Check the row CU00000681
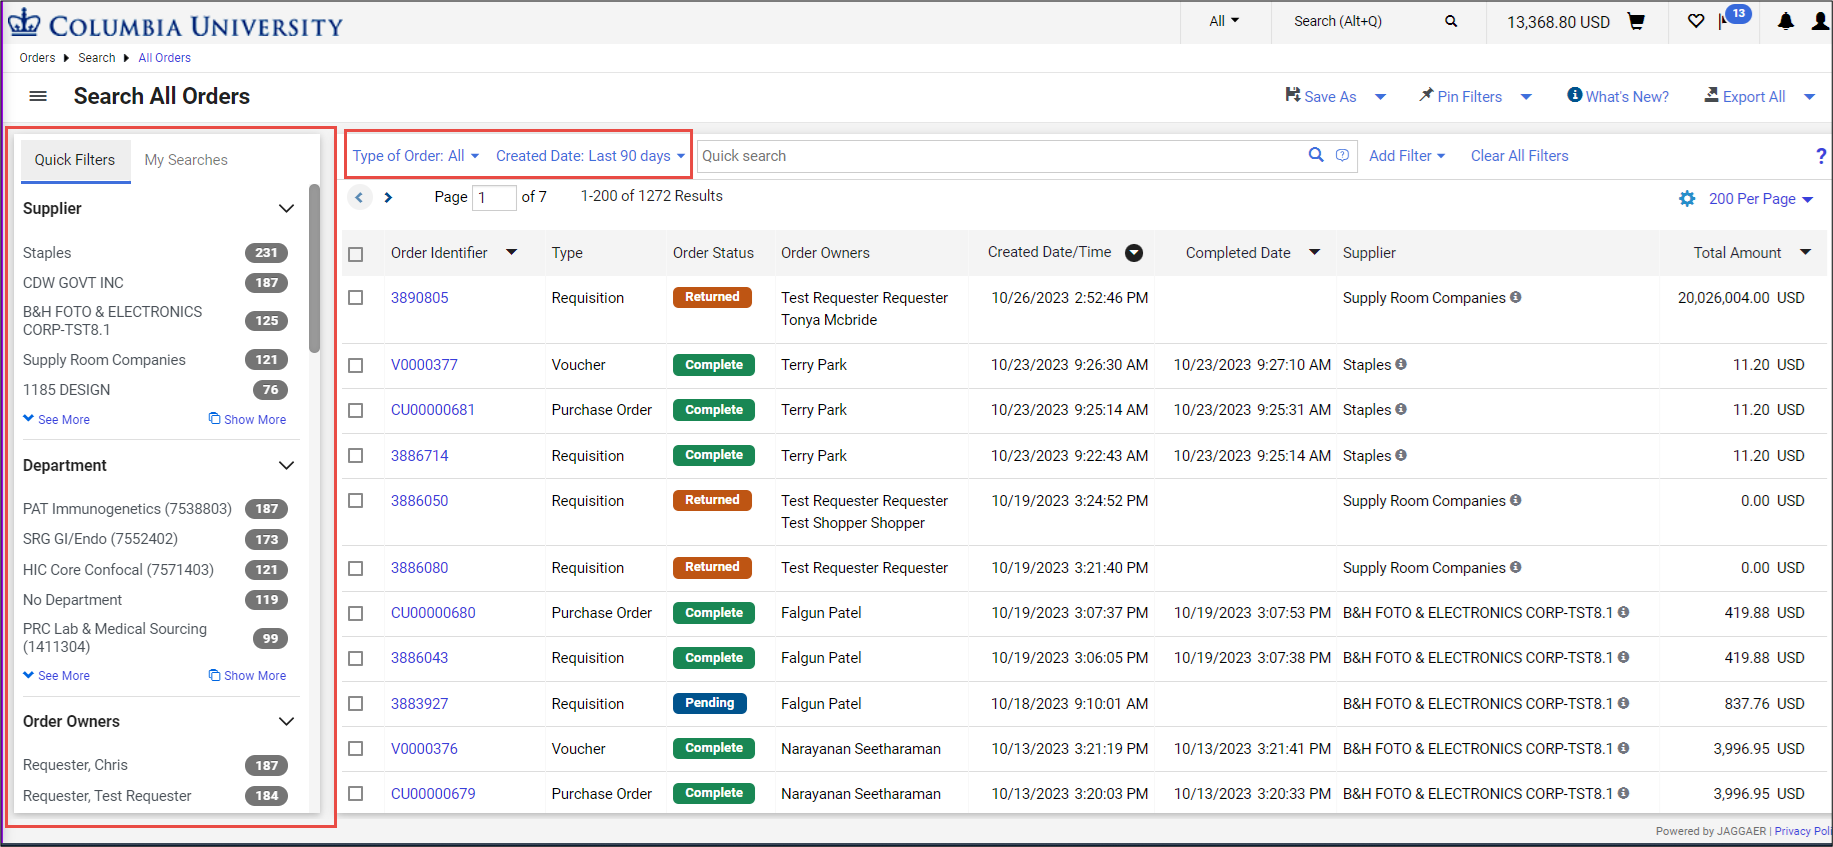1833x847 pixels. tap(356, 410)
